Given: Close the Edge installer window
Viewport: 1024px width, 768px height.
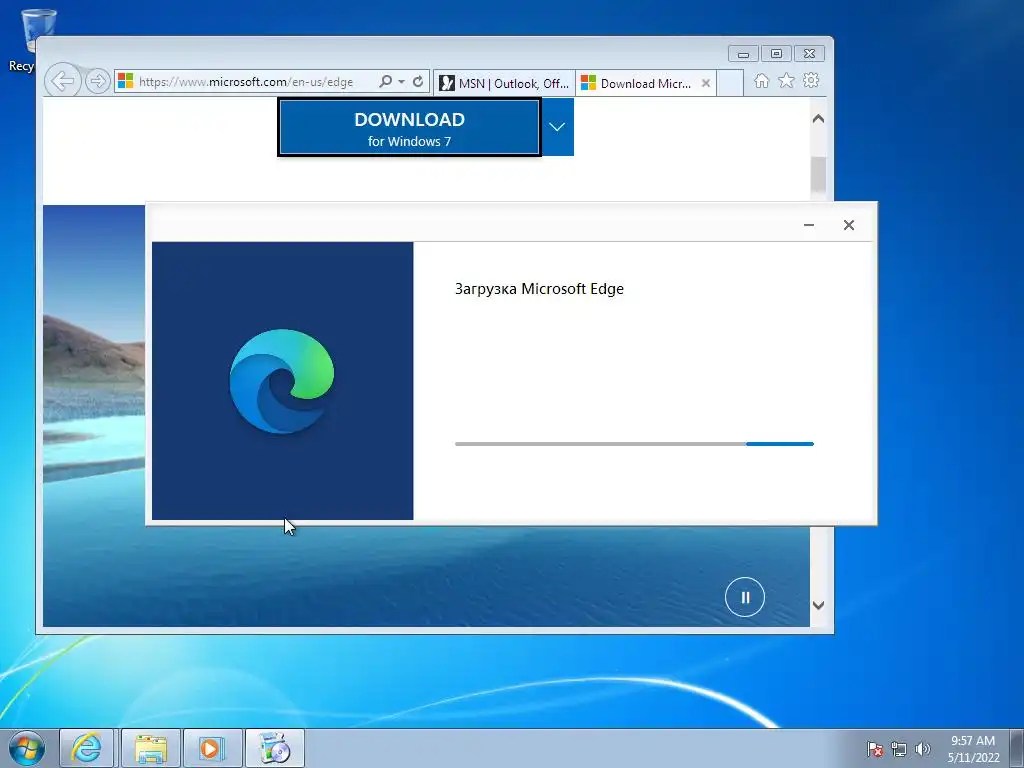Looking at the screenshot, I should click(x=848, y=225).
